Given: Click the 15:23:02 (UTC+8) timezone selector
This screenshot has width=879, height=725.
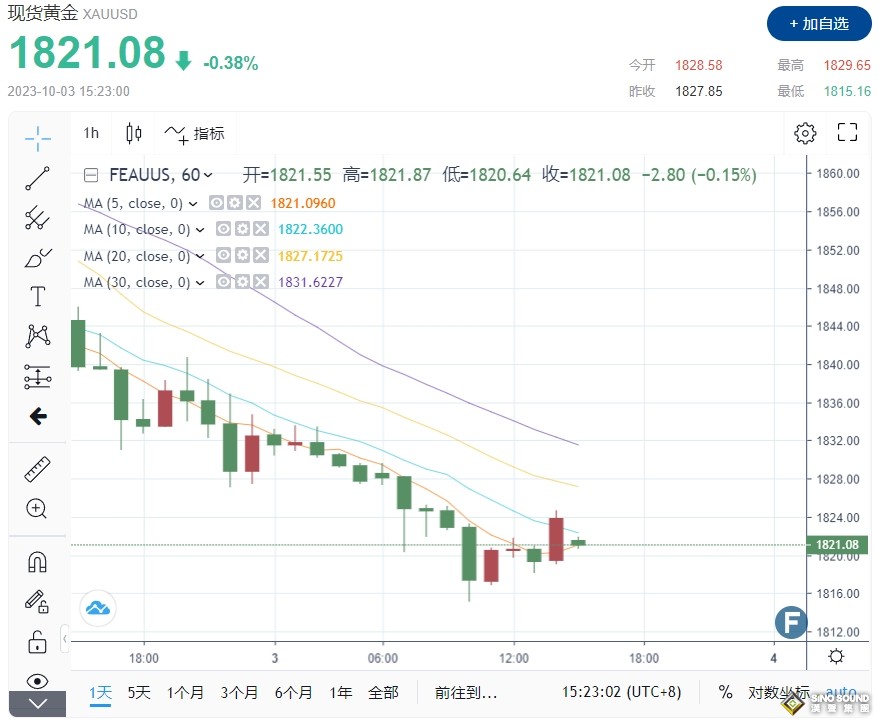Looking at the screenshot, I should click(621, 692).
